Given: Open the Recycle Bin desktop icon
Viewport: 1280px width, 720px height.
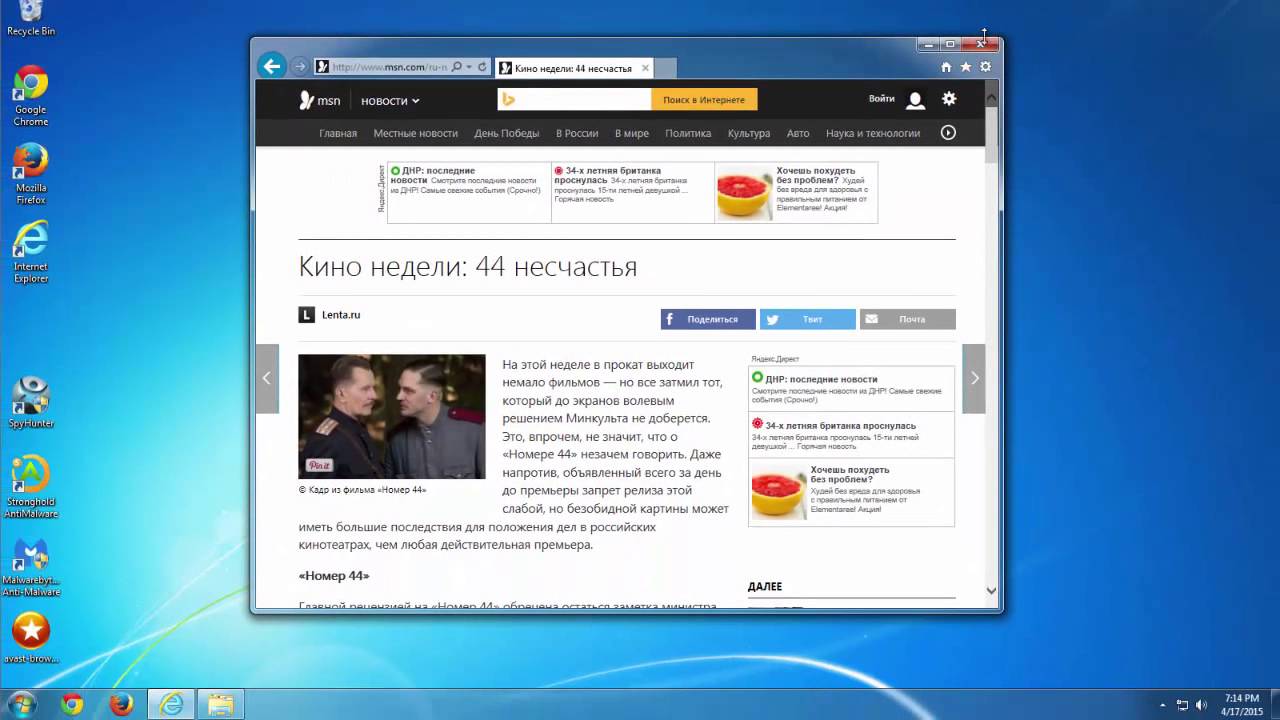Looking at the screenshot, I should tap(31, 19).
